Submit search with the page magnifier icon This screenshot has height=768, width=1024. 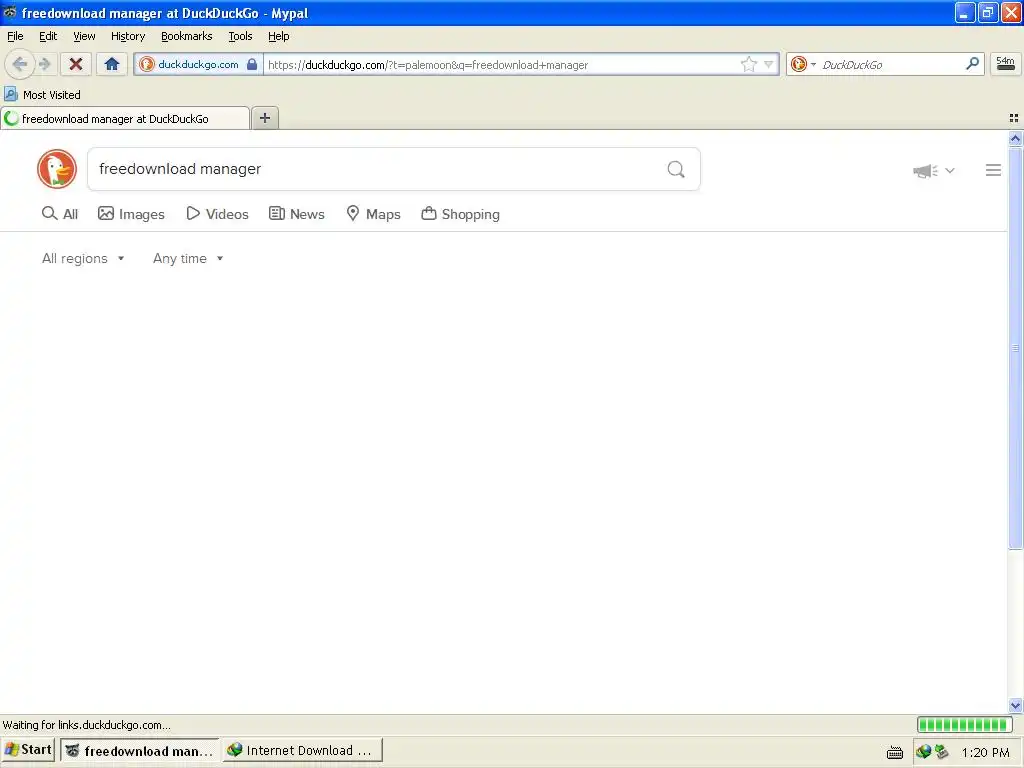[676, 170]
